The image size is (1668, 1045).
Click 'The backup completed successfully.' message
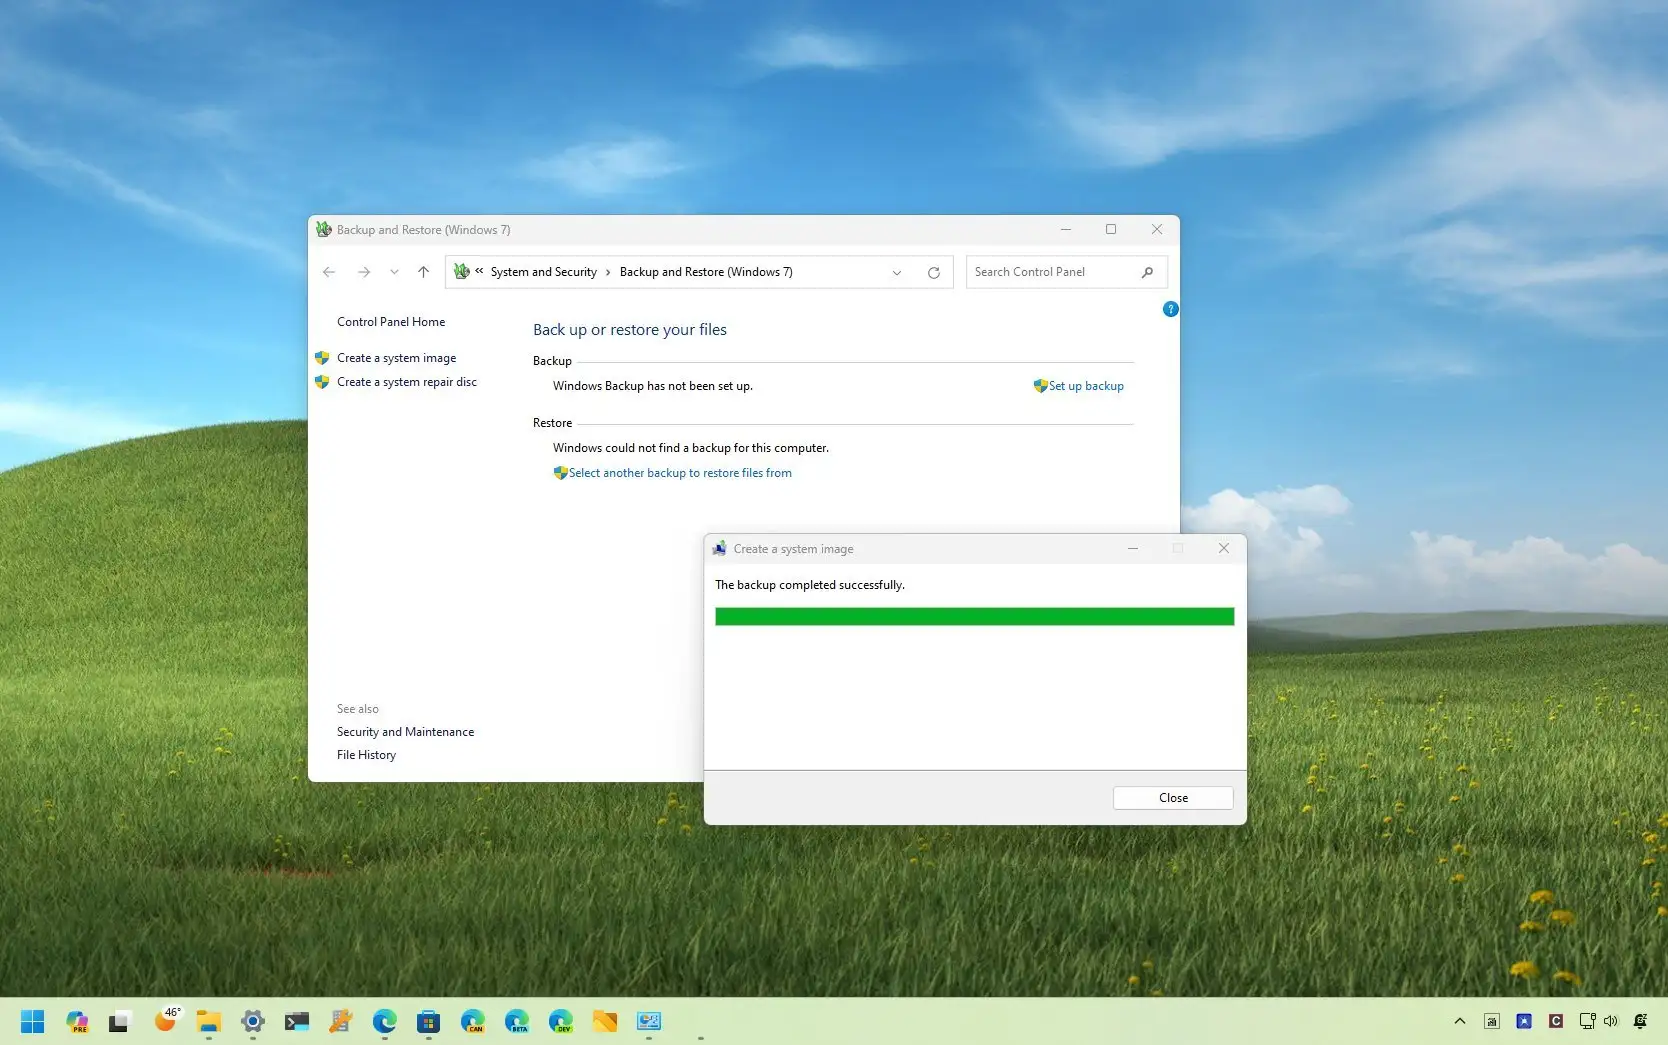tap(810, 585)
